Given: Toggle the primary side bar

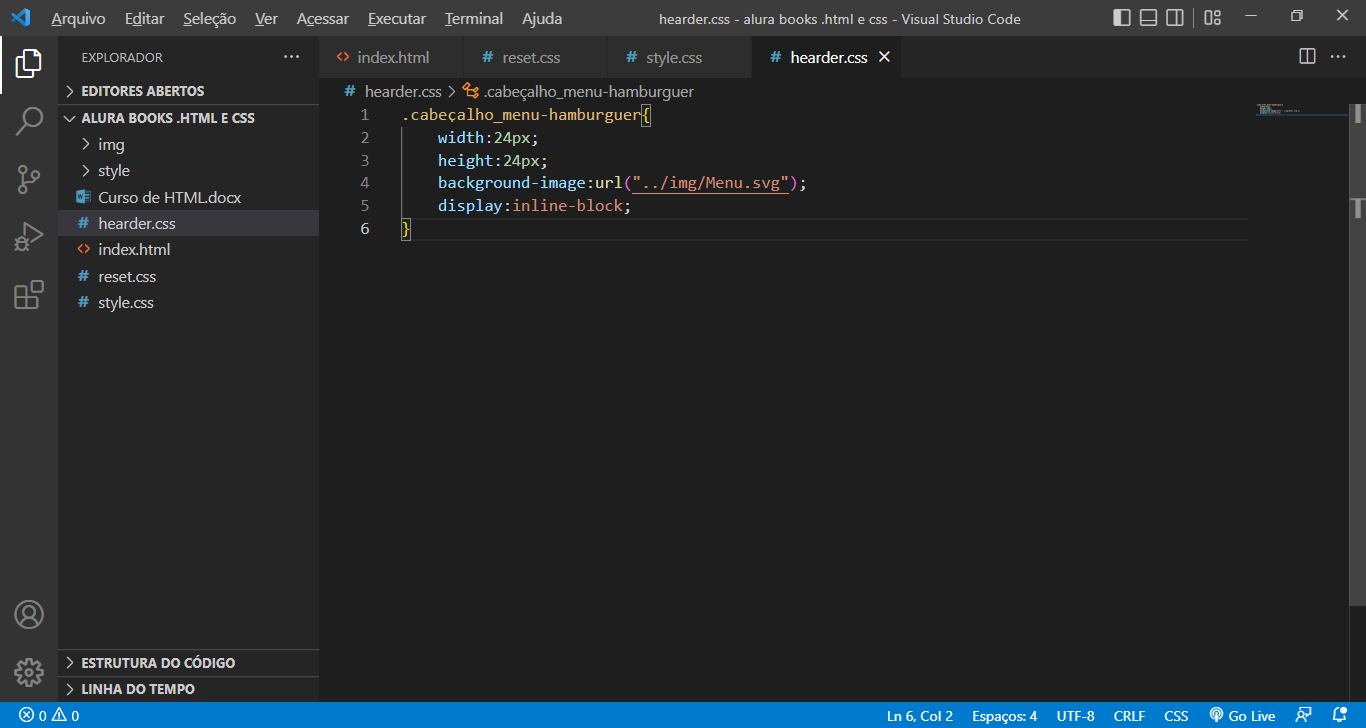Looking at the screenshot, I should (x=1122, y=18).
